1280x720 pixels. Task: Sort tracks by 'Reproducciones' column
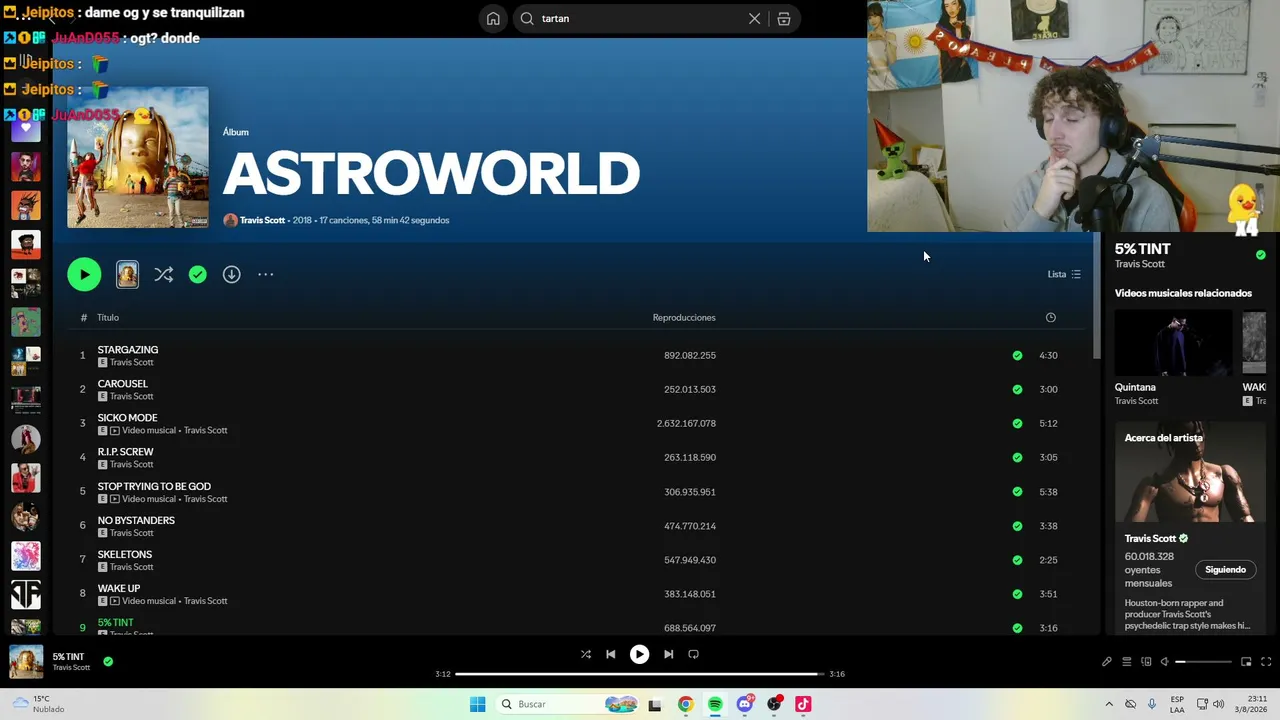pyautogui.click(x=684, y=318)
